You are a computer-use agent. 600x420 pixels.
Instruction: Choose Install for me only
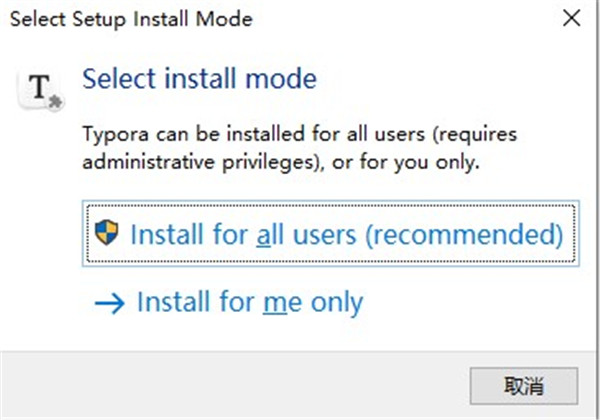[x=249, y=301]
